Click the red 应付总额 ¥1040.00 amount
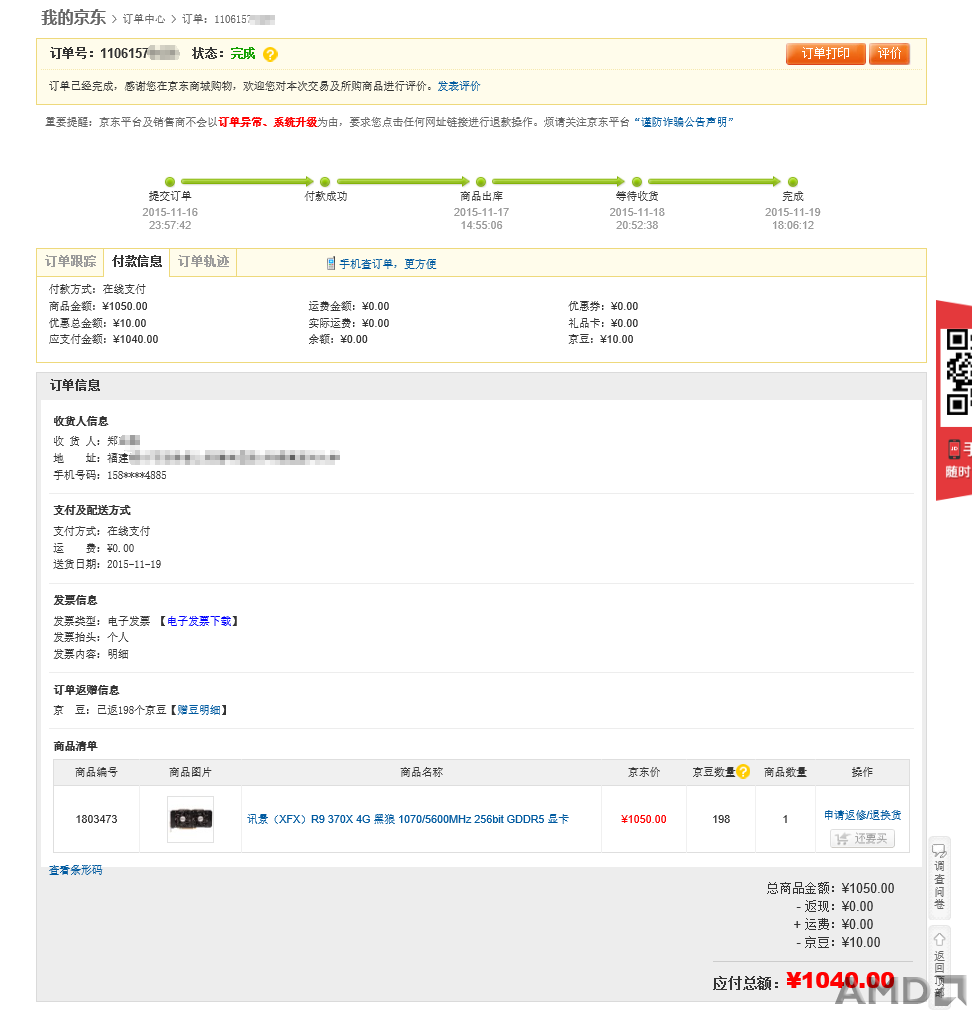This screenshot has height=1011, width=972. [841, 981]
